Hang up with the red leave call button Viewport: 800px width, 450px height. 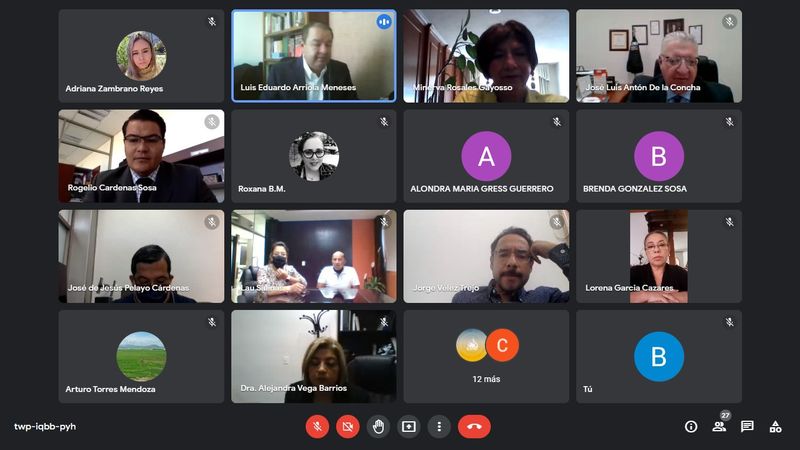(474, 427)
